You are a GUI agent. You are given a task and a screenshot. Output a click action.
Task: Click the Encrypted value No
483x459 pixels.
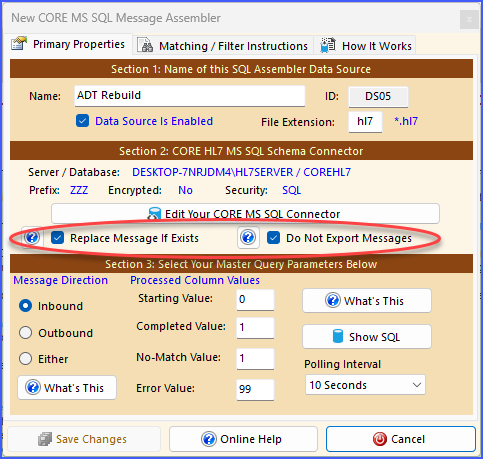click(x=185, y=190)
